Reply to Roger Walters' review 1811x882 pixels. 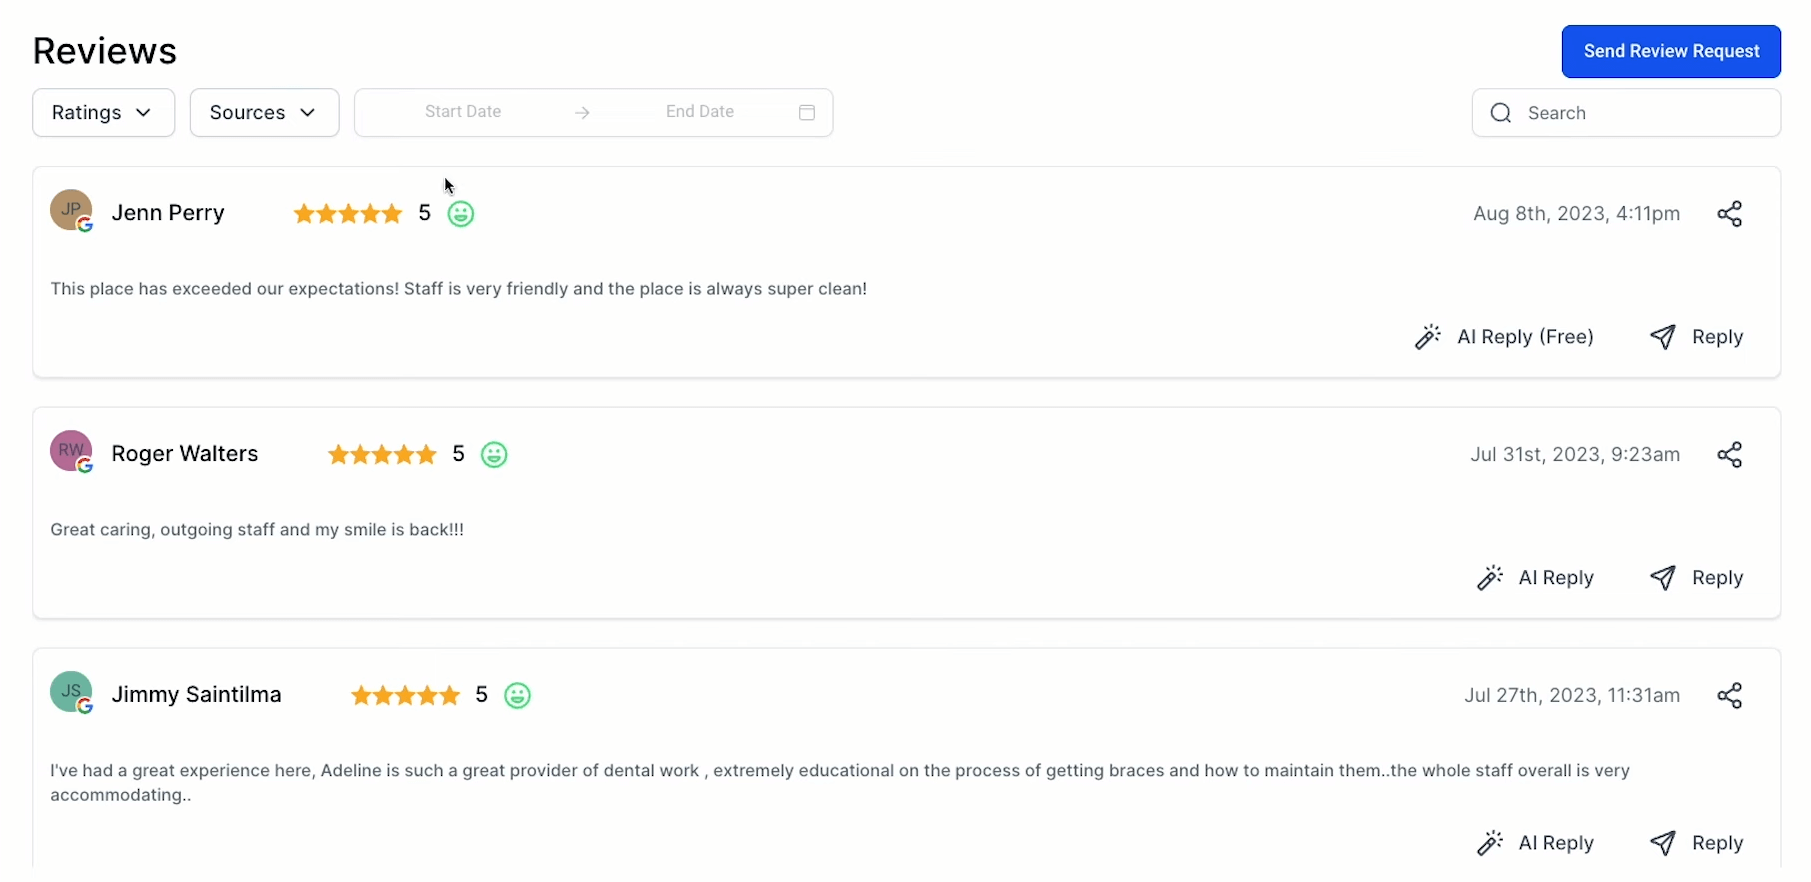(x=1696, y=578)
